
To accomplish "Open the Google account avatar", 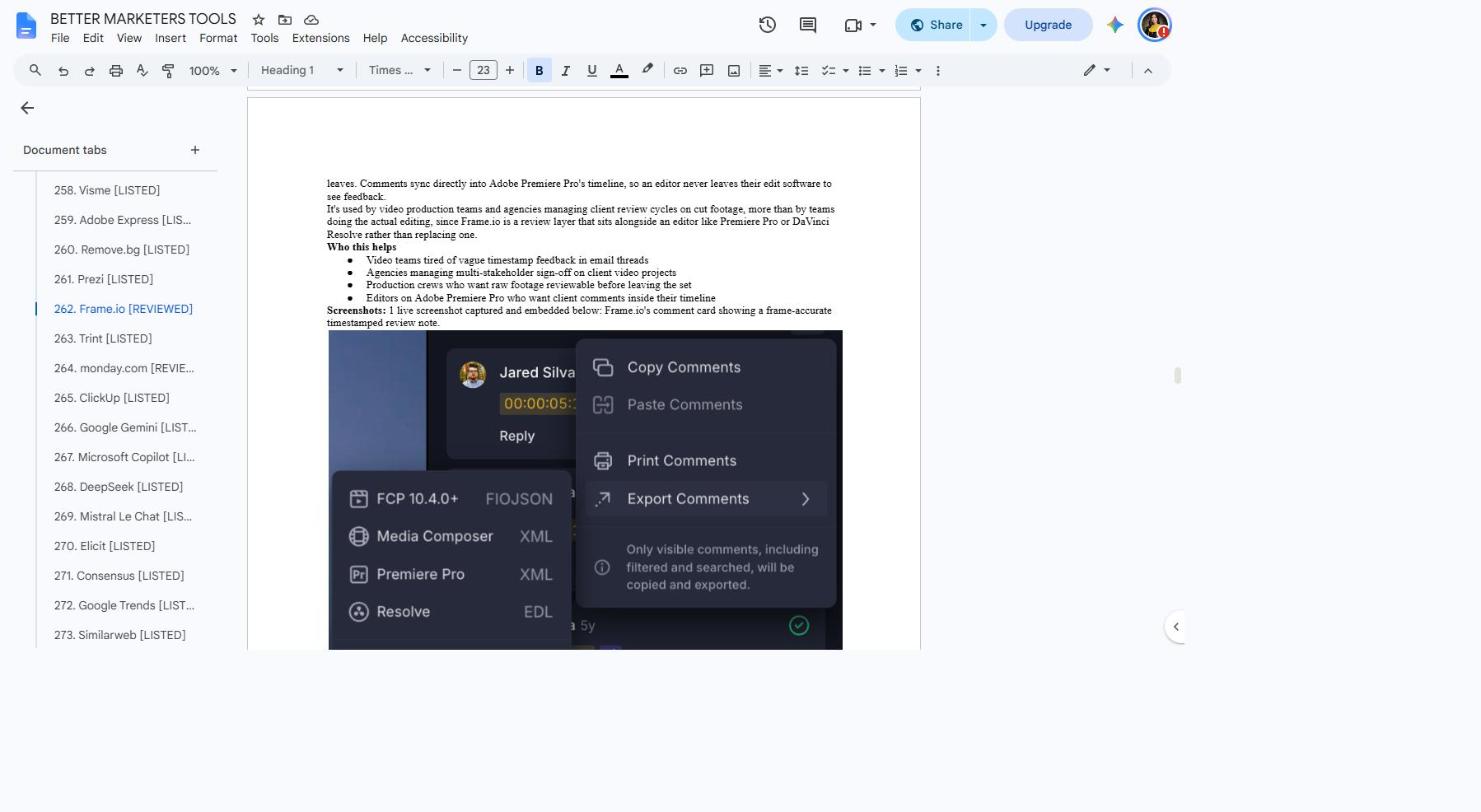I will [x=1154, y=25].
